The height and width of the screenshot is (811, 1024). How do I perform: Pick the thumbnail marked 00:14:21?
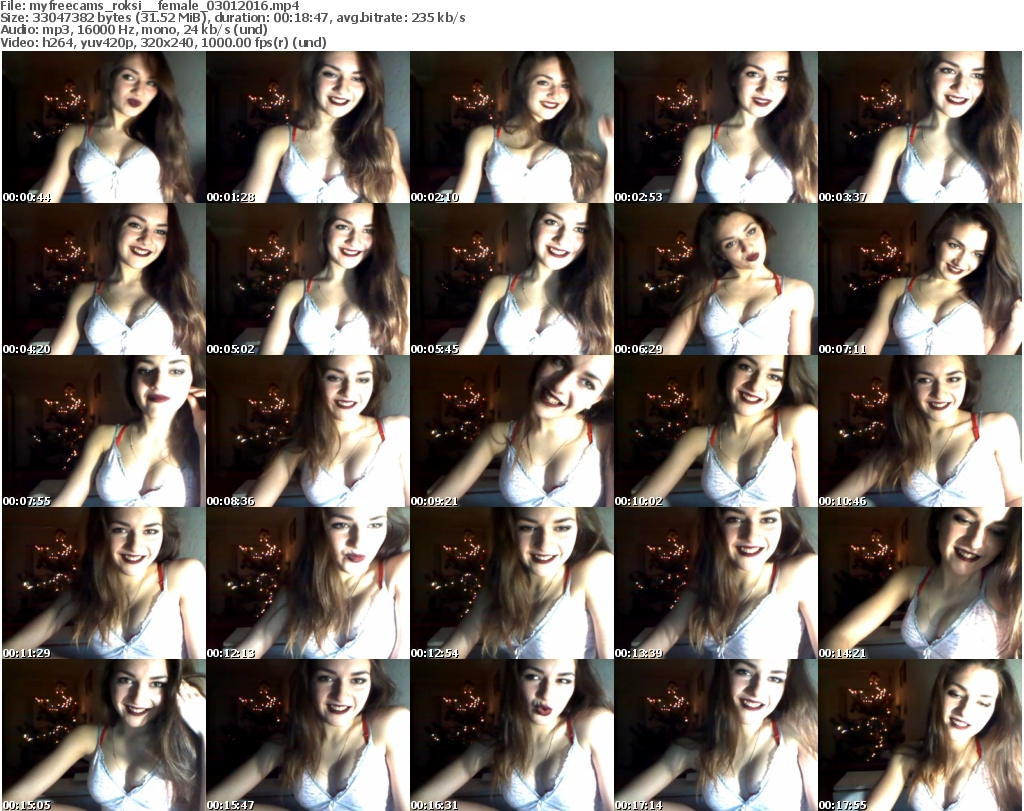click(x=920, y=583)
